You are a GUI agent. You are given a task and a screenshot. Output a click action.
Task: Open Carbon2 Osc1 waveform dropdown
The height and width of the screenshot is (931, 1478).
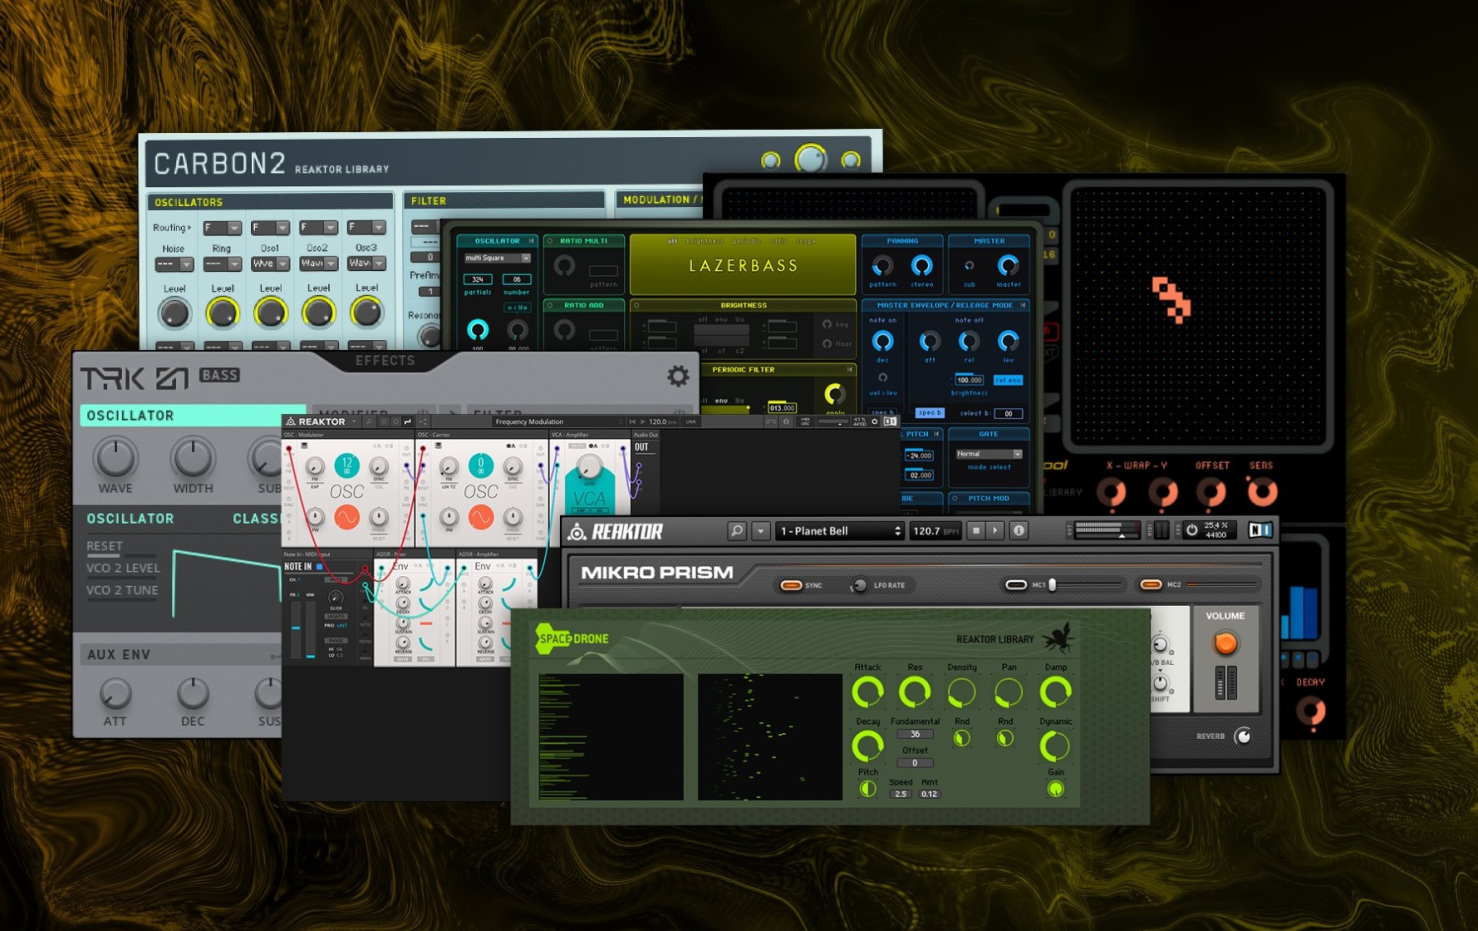click(x=269, y=264)
